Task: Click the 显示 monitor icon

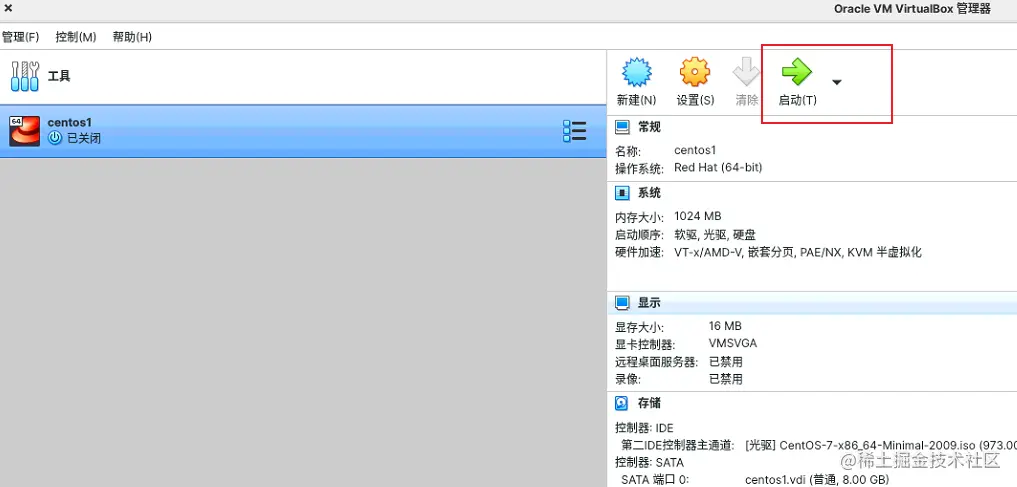Action: [x=622, y=303]
